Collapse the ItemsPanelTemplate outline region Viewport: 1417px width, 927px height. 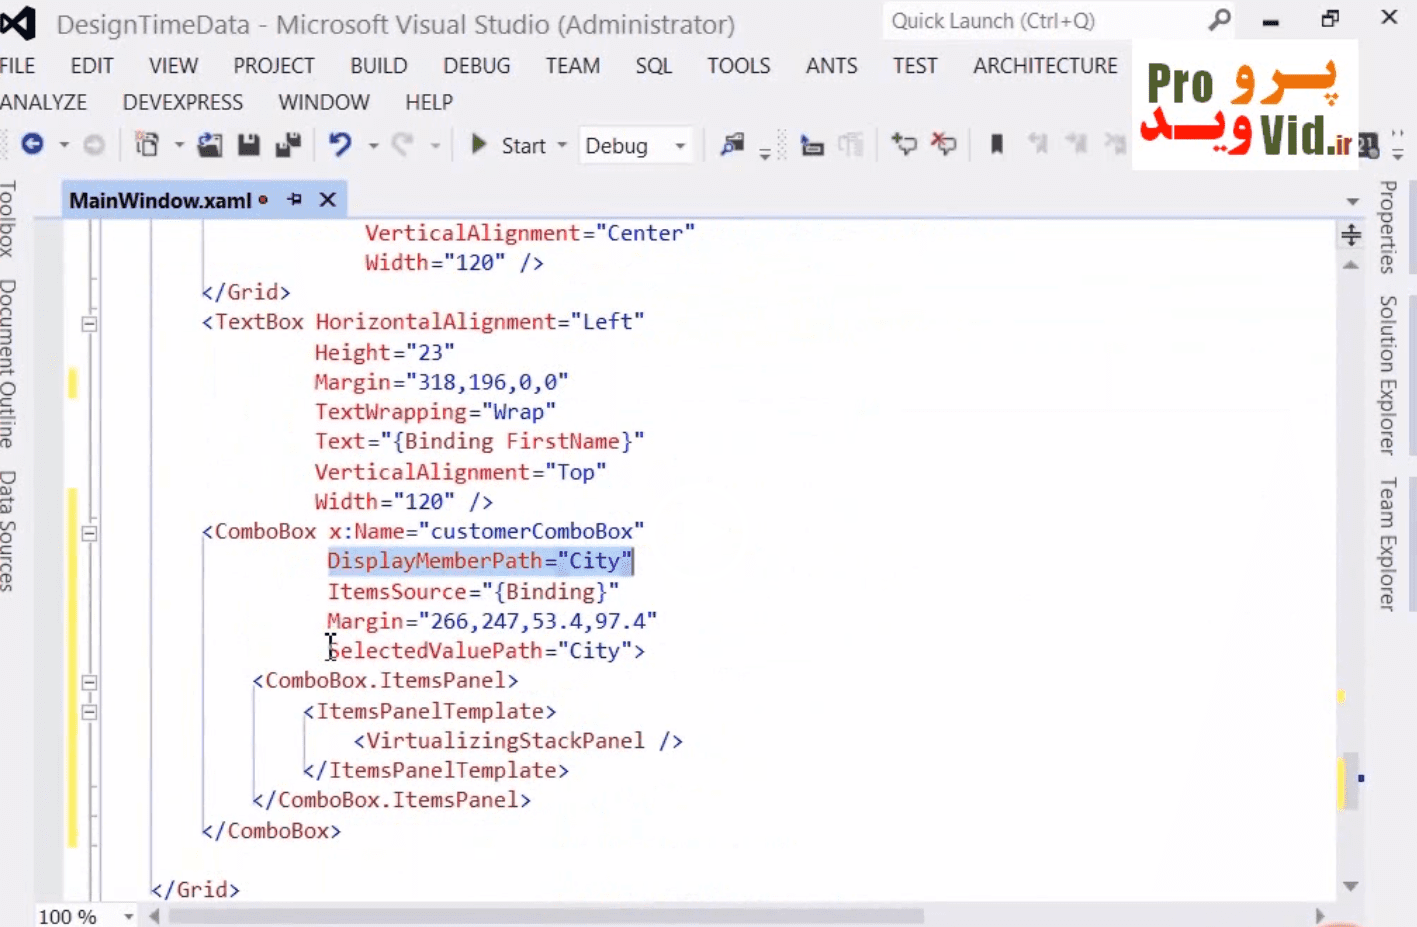pos(89,712)
